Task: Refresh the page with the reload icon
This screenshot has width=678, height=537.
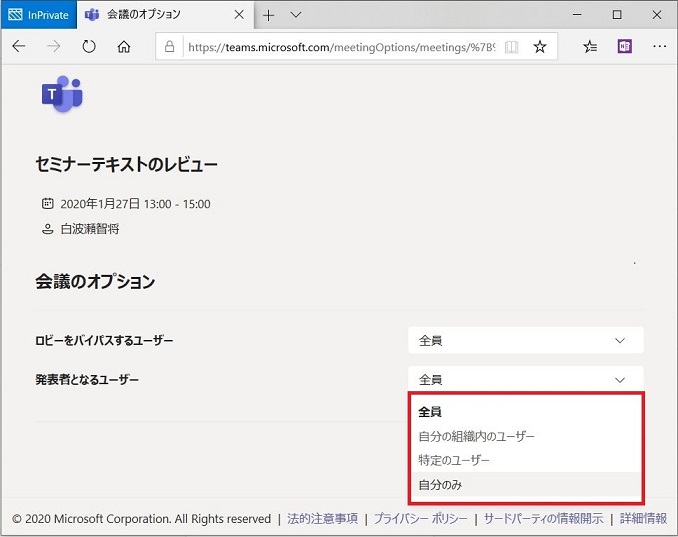Action: pyautogui.click(x=88, y=47)
